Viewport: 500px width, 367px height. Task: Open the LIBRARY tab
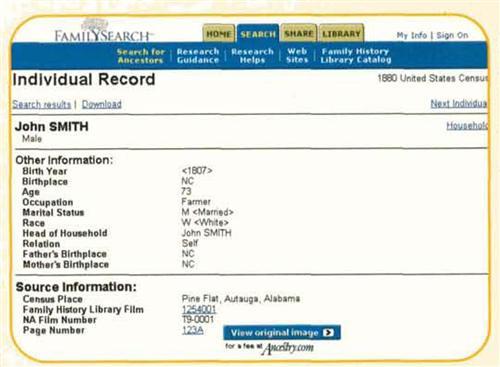[341, 33]
